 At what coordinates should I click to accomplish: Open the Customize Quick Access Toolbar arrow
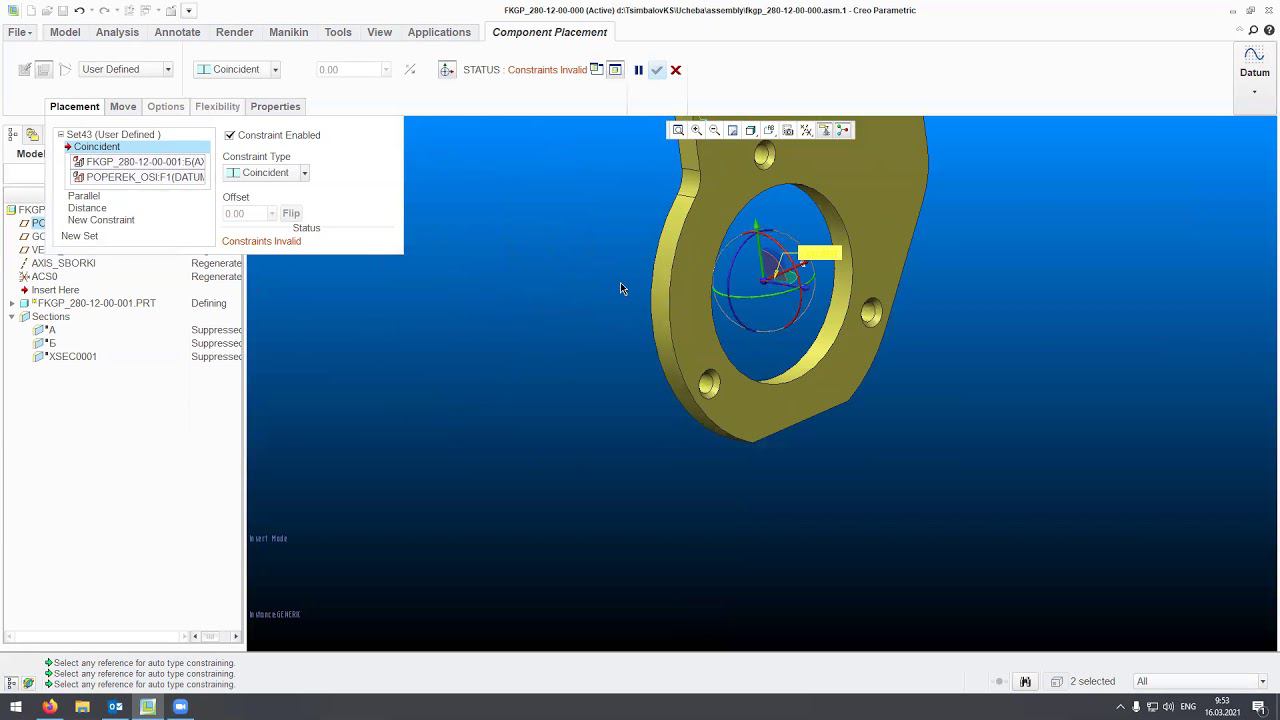[x=189, y=11]
